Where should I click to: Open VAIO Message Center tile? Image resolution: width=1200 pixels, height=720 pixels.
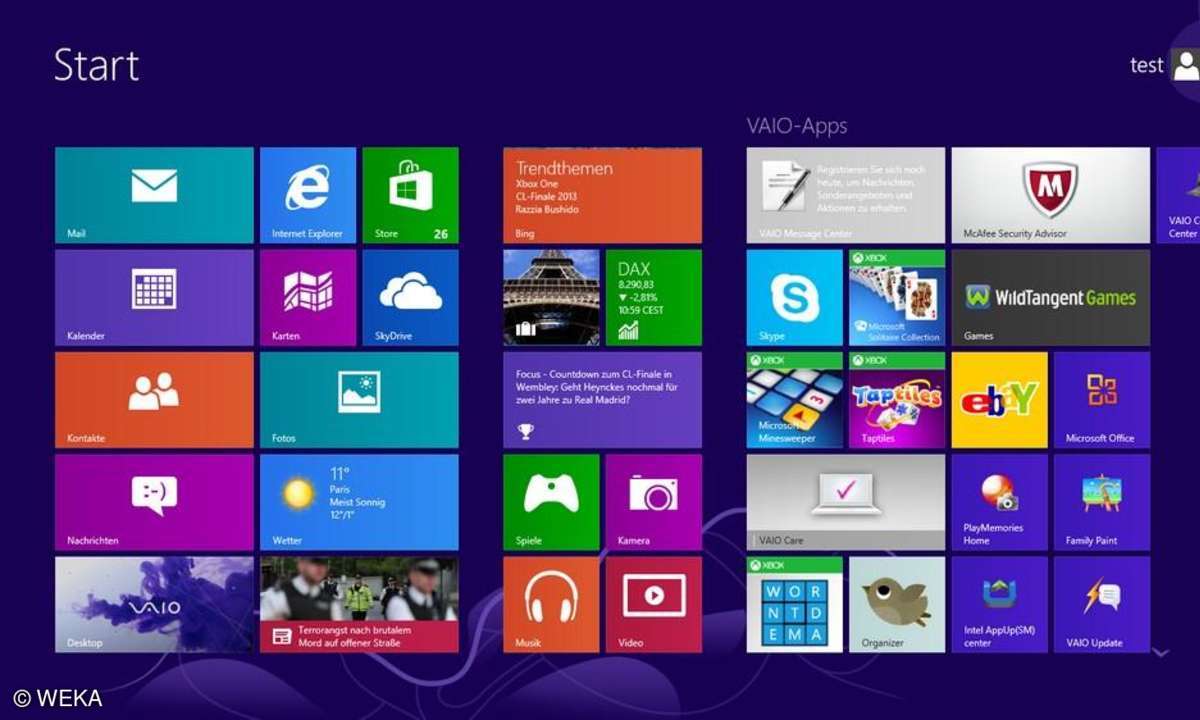pos(846,195)
